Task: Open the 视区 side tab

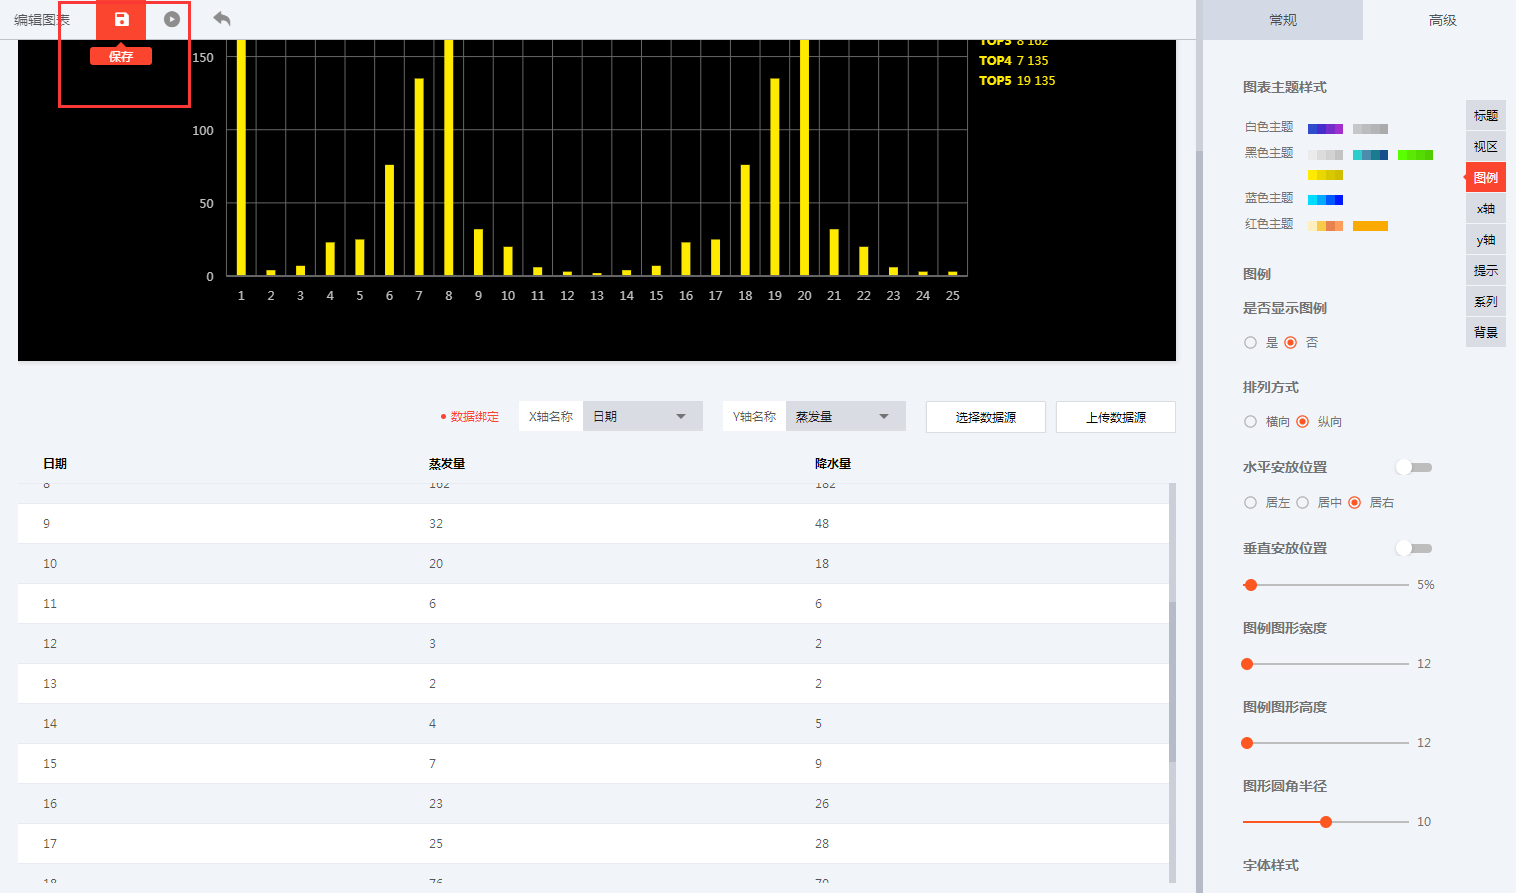Action: coord(1486,147)
